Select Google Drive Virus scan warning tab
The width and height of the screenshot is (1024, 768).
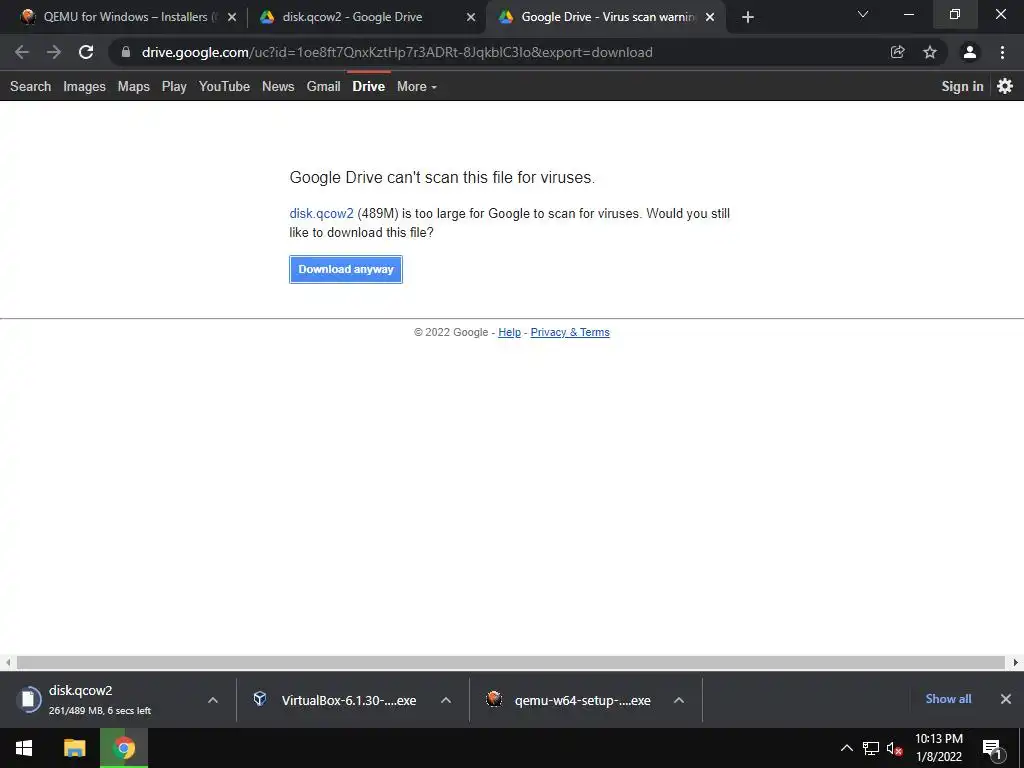coord(609,17)
